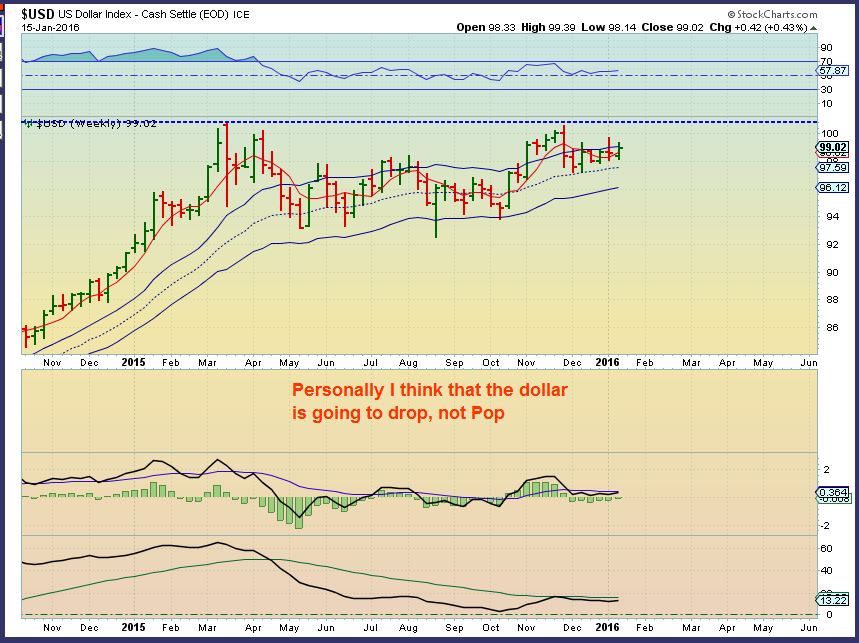Click the 2016 year label on price chart axis
The width and height of the screenshot is (859, 643).
[x=607, y=362]
